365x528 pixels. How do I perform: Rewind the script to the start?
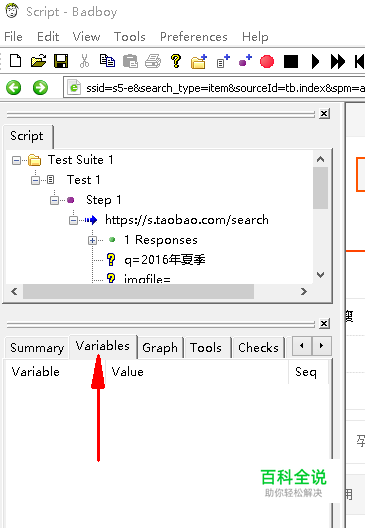[359, 62]
